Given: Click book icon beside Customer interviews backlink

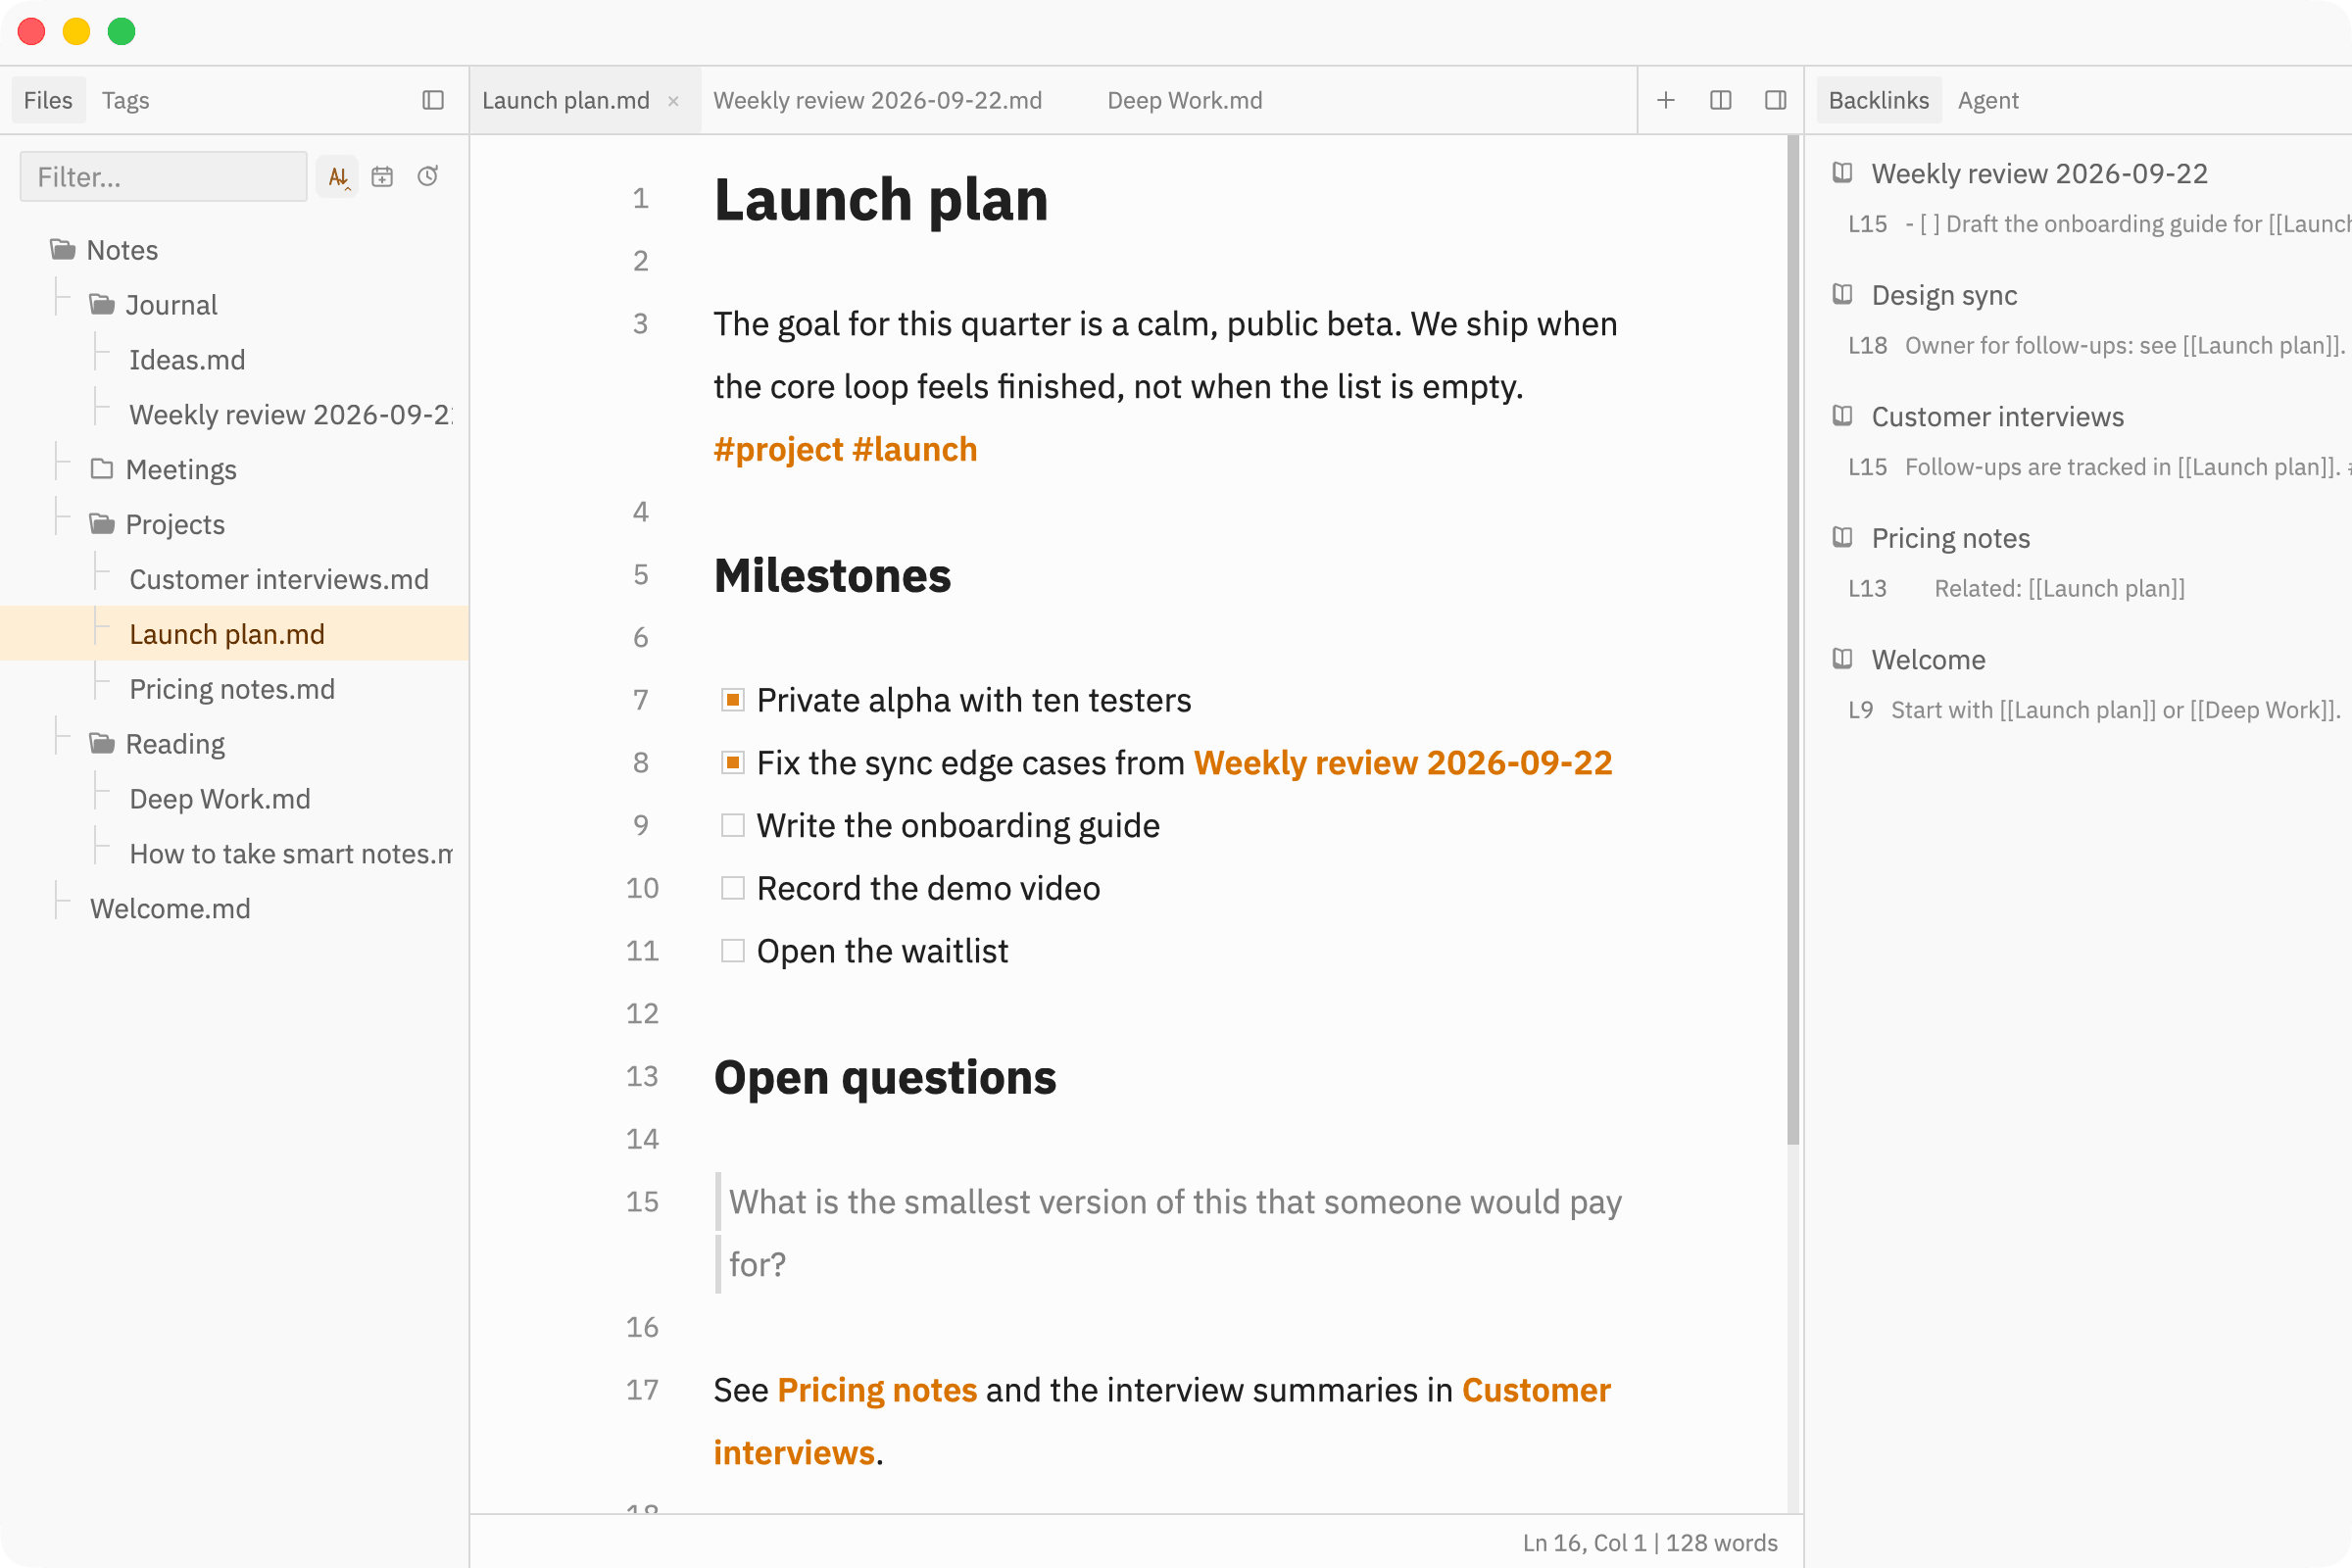Looking at the screenshot, I should tap(1843, 416).
